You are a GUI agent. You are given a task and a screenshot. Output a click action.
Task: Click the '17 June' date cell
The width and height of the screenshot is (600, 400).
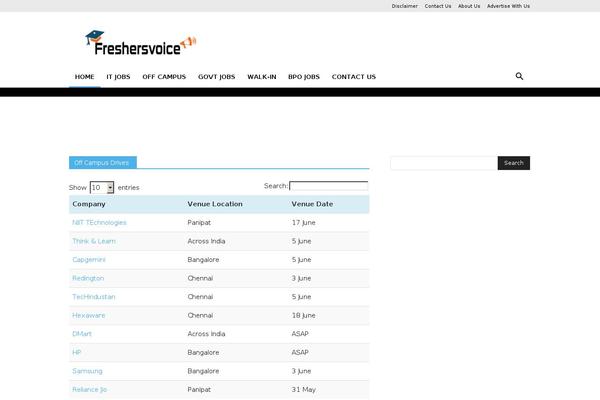[304, 222]
